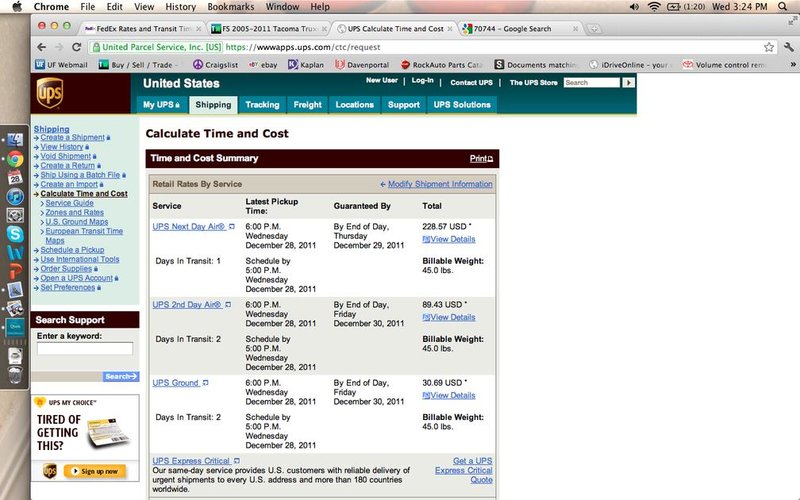Select the UPS Support tab

pos(404,105)
